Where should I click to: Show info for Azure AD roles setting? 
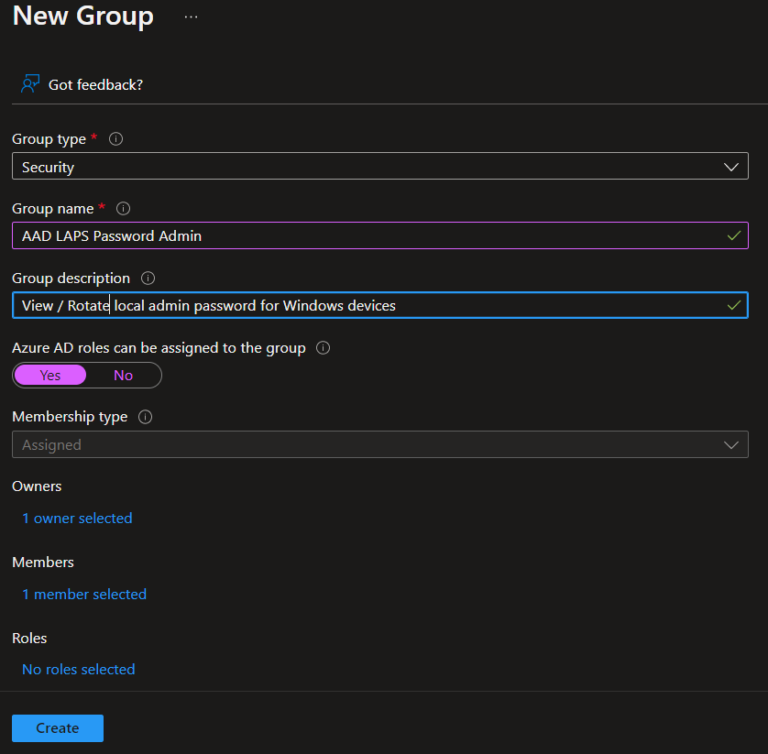pyautogui.click(x=323, y=348)
